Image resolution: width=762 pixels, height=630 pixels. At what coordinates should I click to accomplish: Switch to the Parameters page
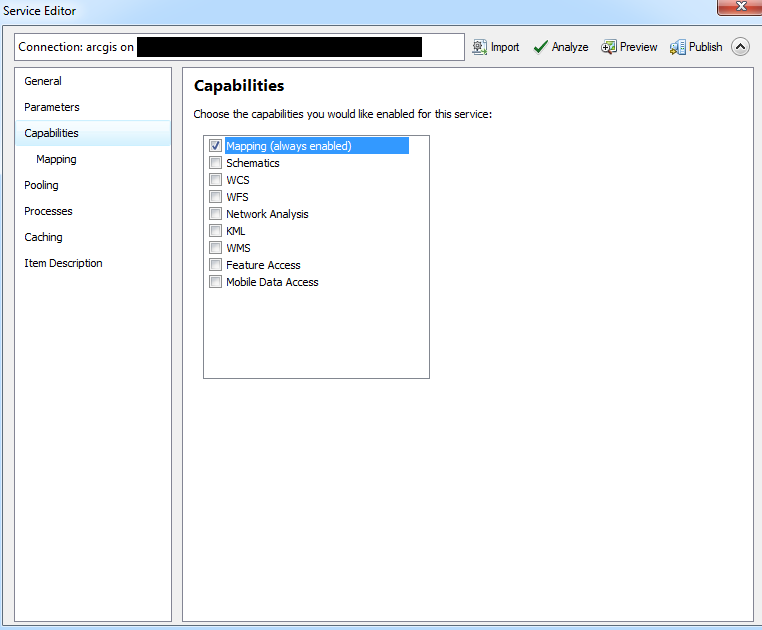tap(52, 107)
